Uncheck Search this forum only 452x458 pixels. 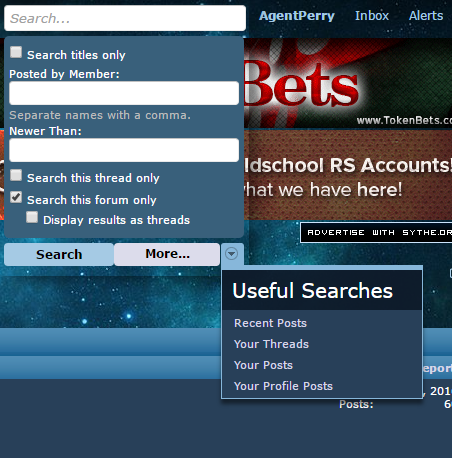[16, 197]
